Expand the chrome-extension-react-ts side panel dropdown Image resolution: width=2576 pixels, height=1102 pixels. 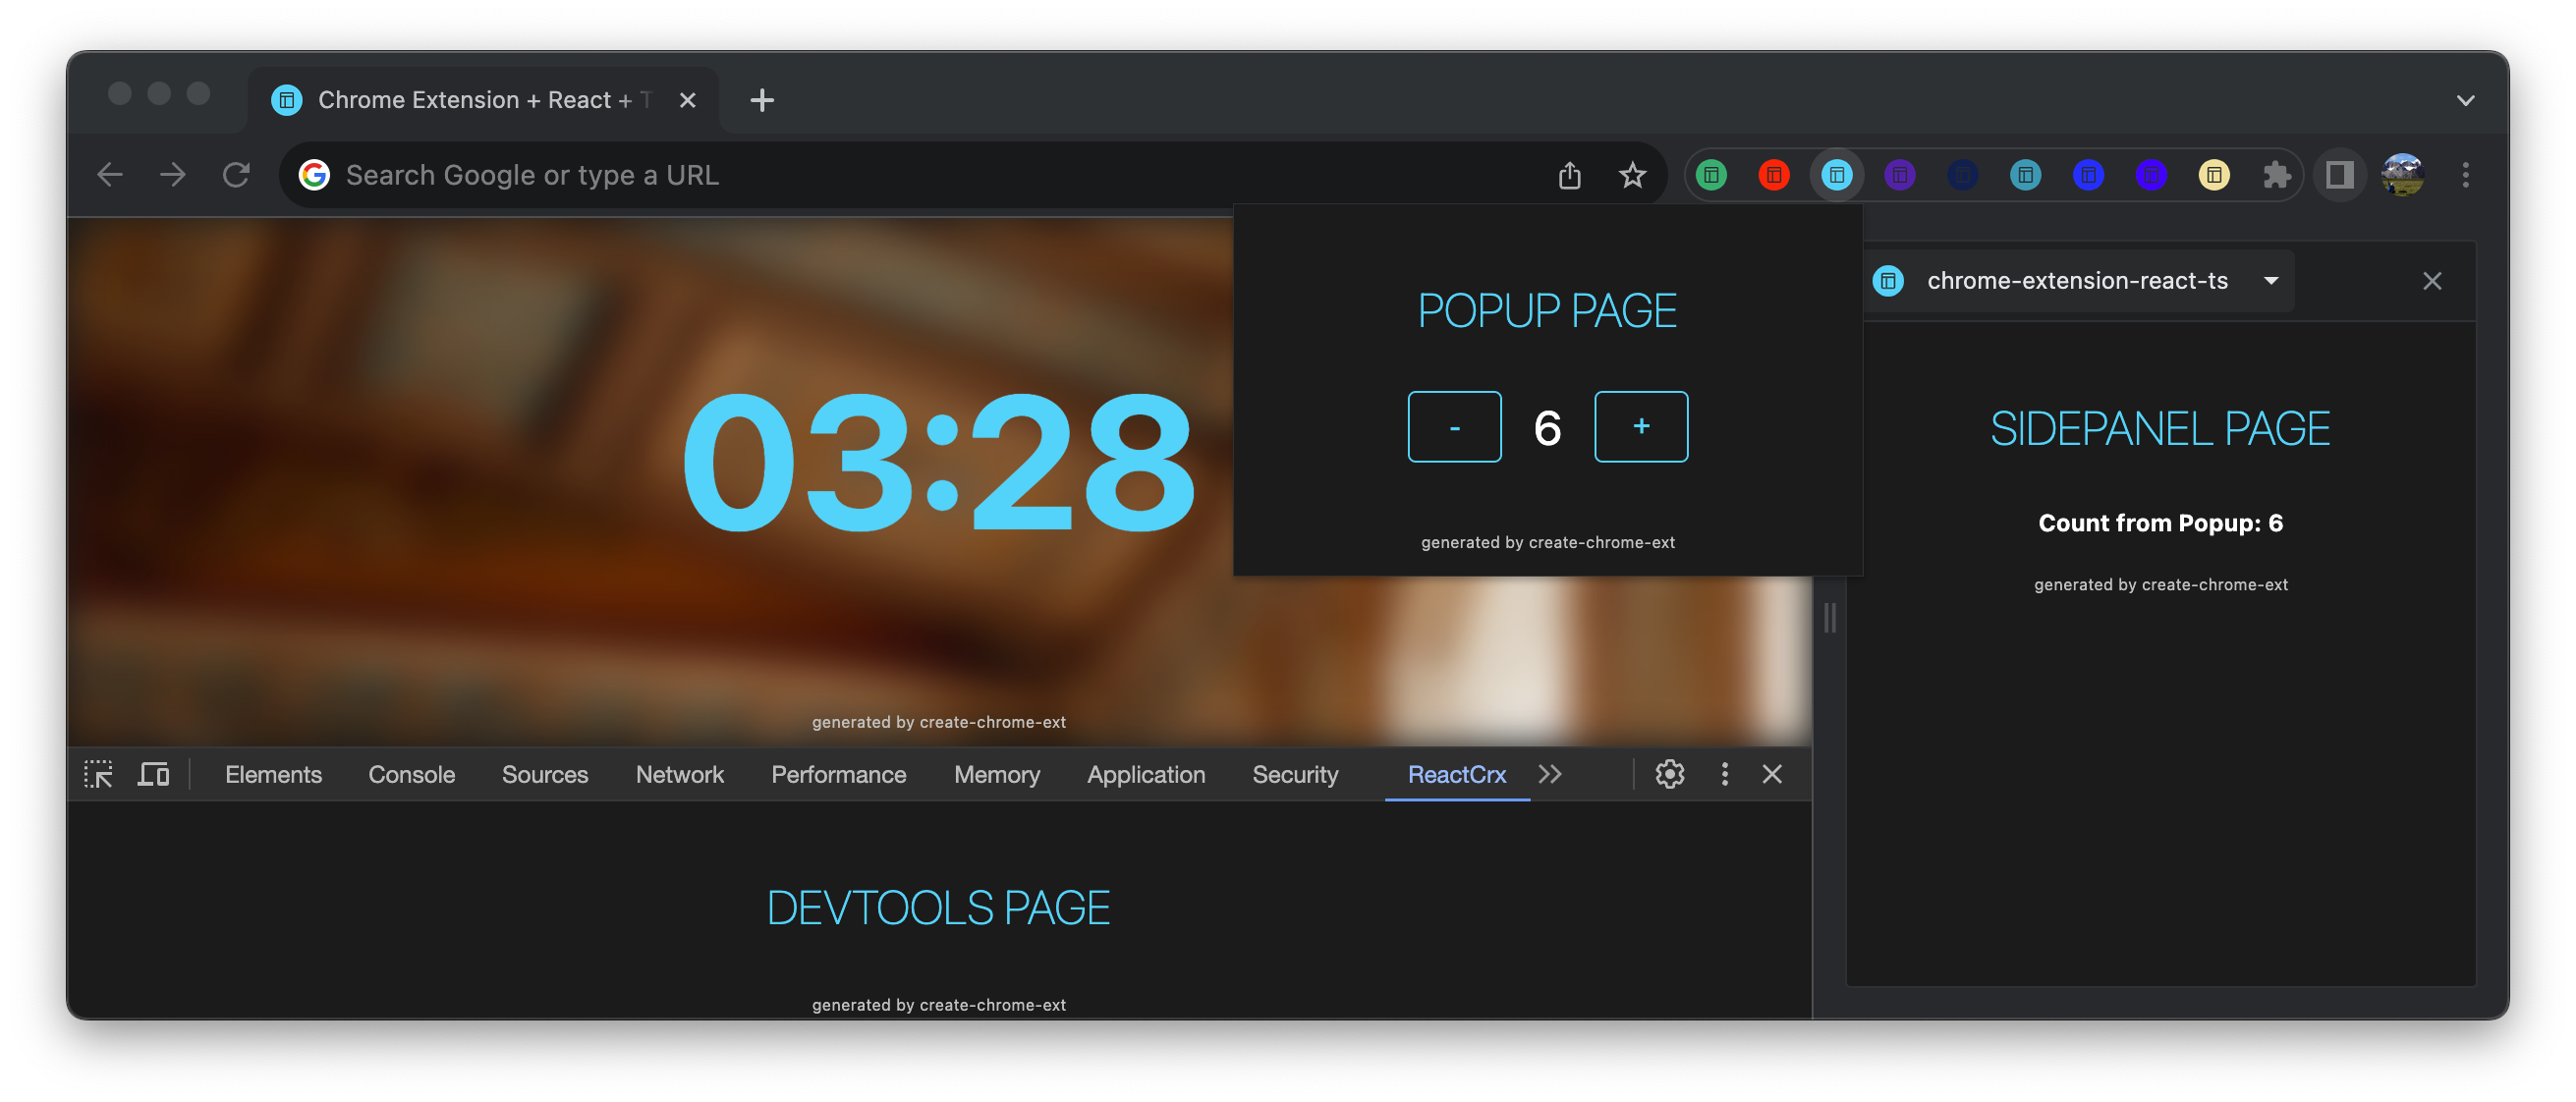point(2271,281)
